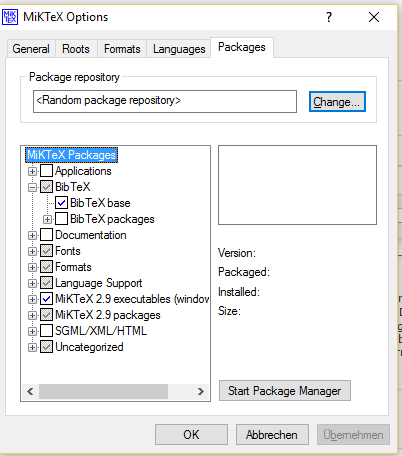Screen dimensions: 402x456
Task: Toggle the BibTeX checkbox
Action: coord(46,187)
